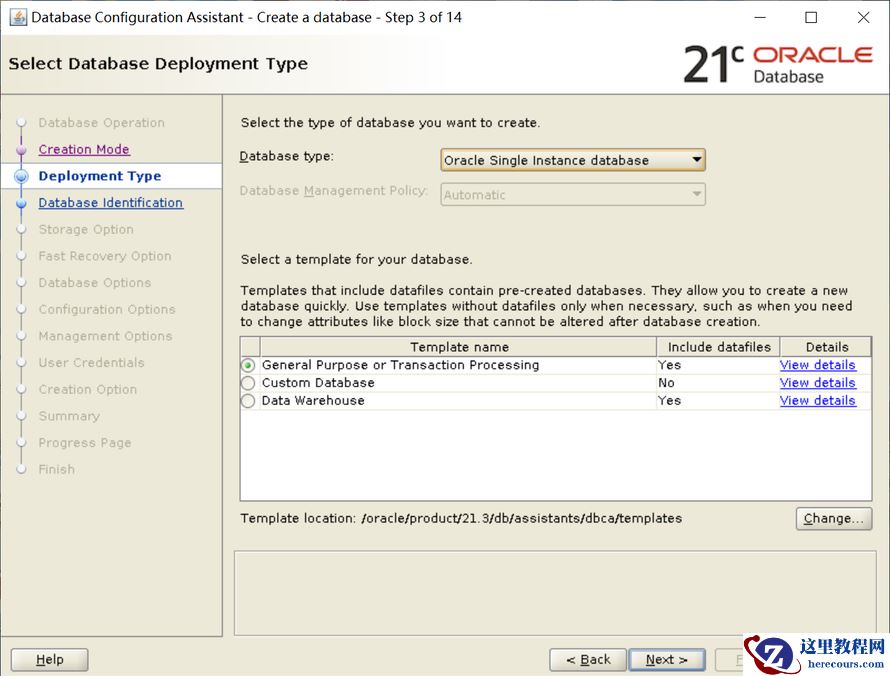Click the Help button
The image size is (890, 676).
click(49, 660)
